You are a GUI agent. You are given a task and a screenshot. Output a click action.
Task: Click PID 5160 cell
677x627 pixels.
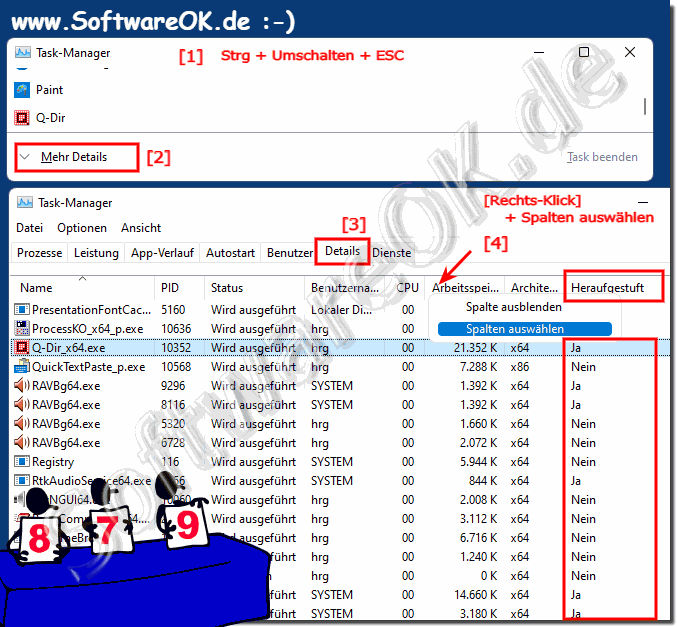(x=173, y=310)
